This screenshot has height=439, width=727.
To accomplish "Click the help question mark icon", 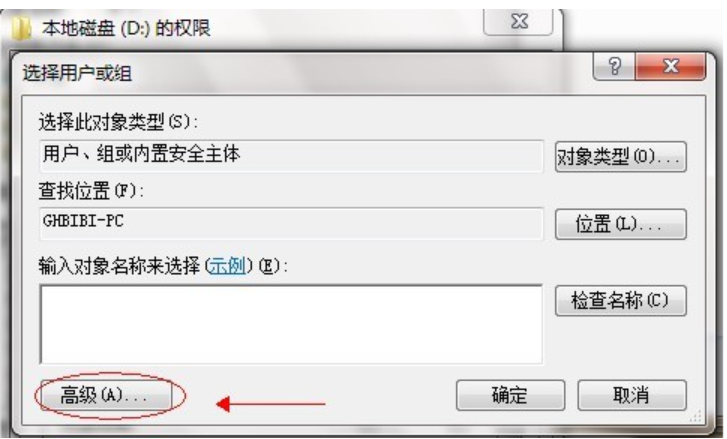I will (x=614, y=67).
